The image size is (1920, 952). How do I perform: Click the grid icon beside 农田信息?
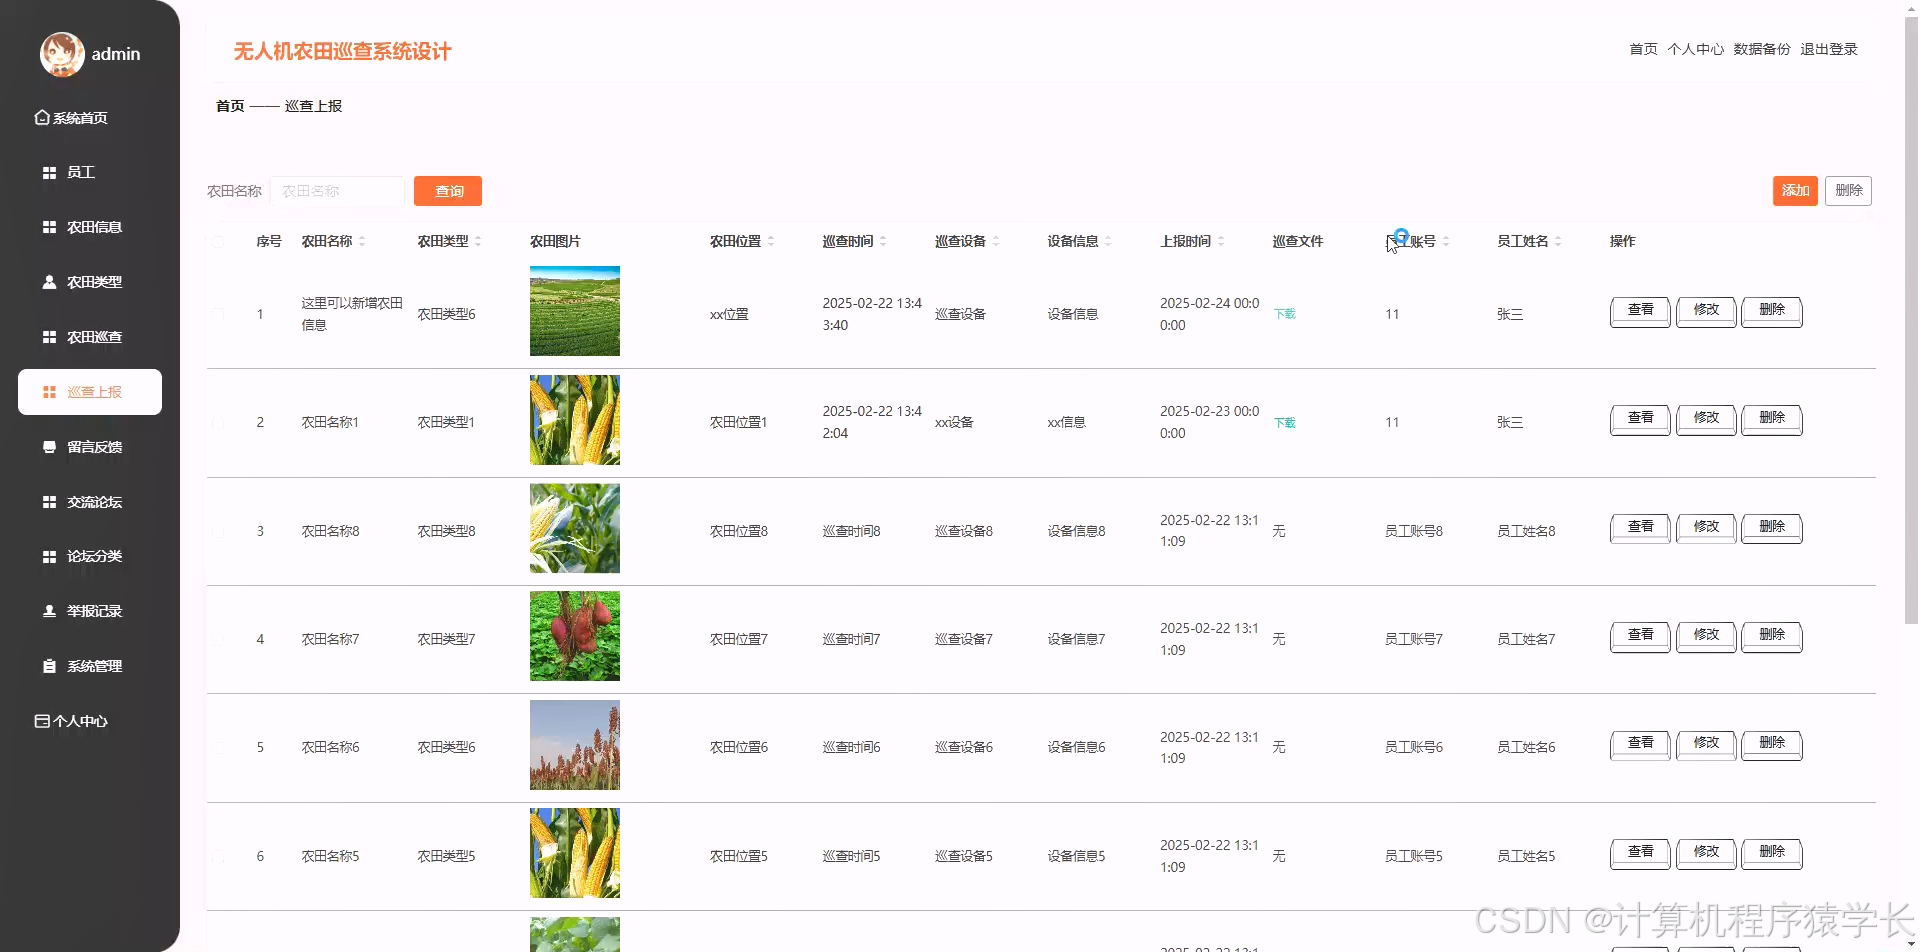click(49, 228)
